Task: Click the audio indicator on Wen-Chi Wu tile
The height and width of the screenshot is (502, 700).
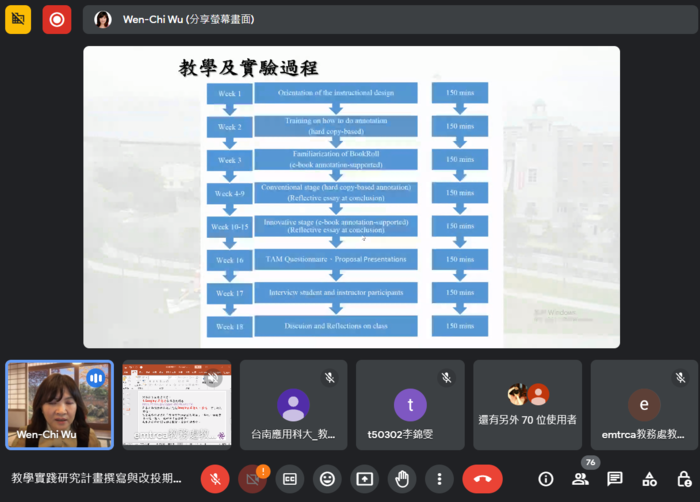Action: 96,378
